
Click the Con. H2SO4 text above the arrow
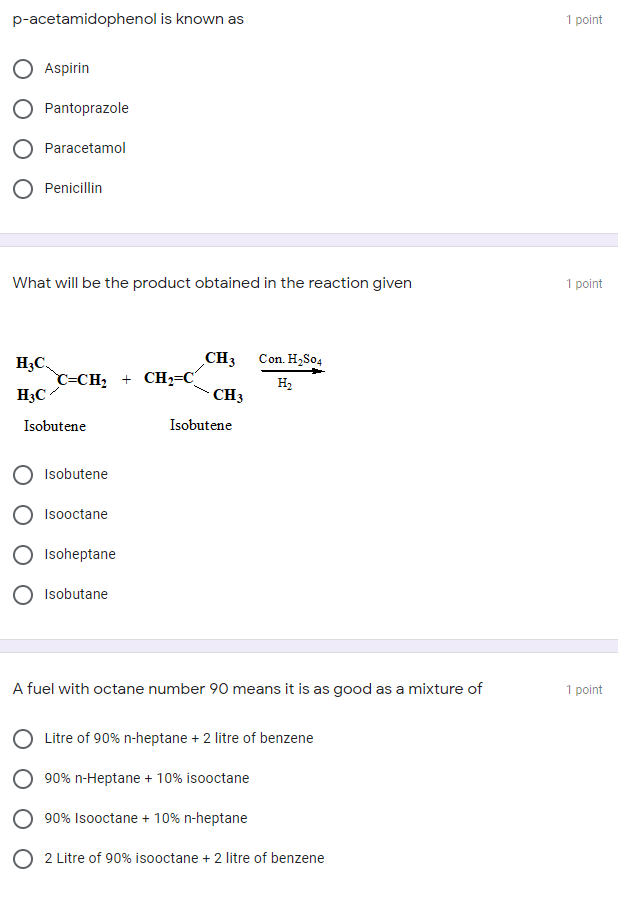pos(290,357)
